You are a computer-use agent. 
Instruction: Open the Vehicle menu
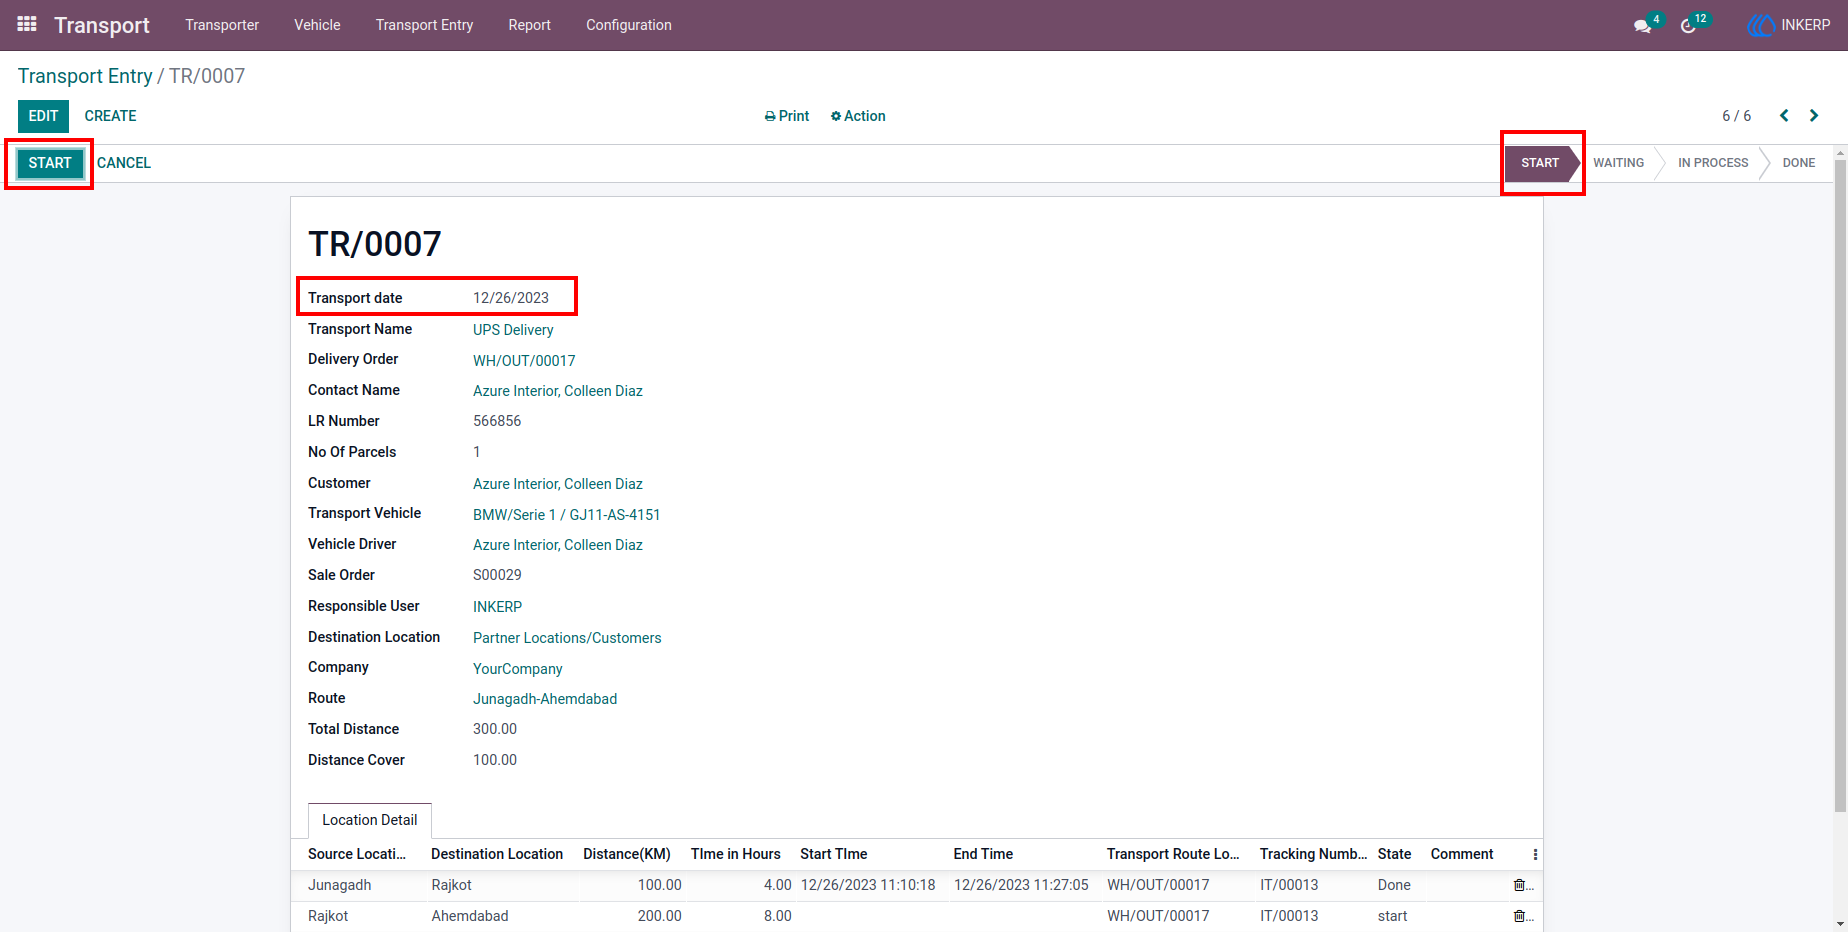click(317, 25)
